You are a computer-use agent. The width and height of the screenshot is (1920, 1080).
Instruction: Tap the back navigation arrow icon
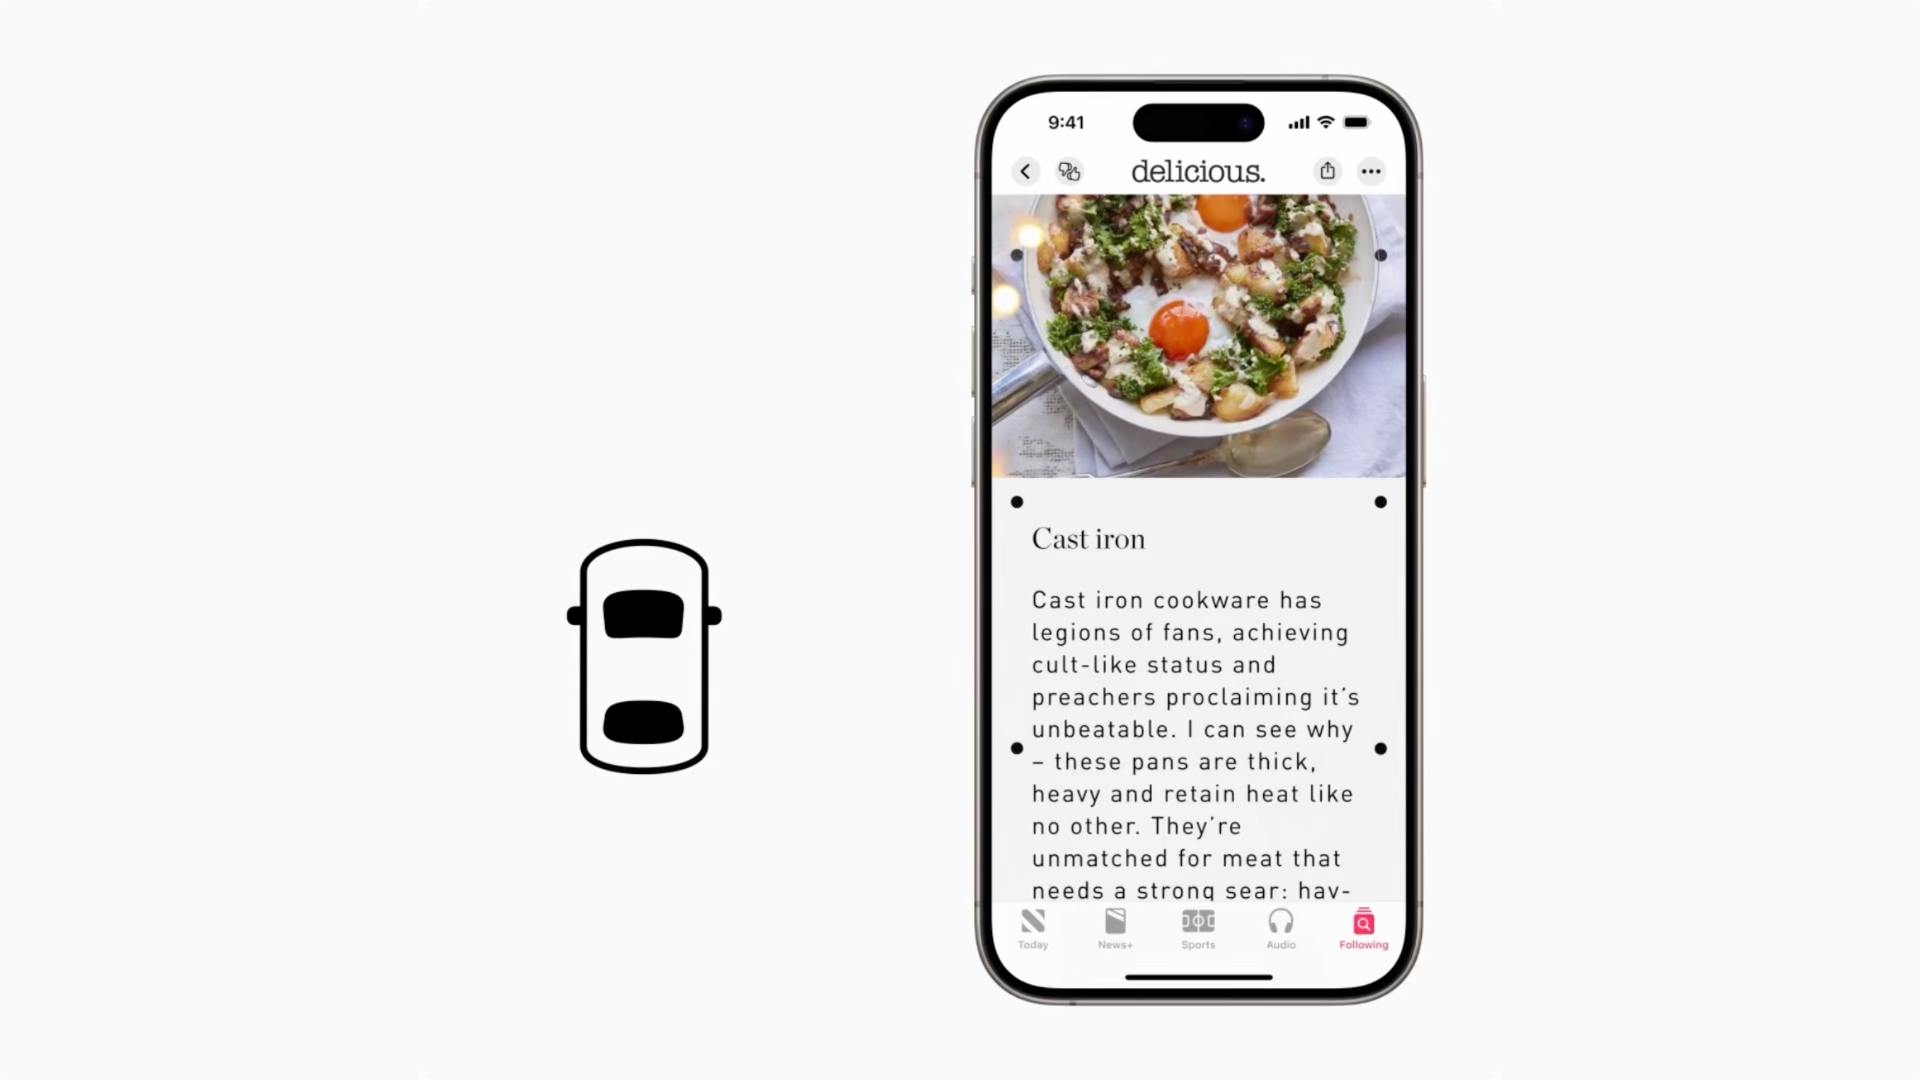[x=1027, y=171]
